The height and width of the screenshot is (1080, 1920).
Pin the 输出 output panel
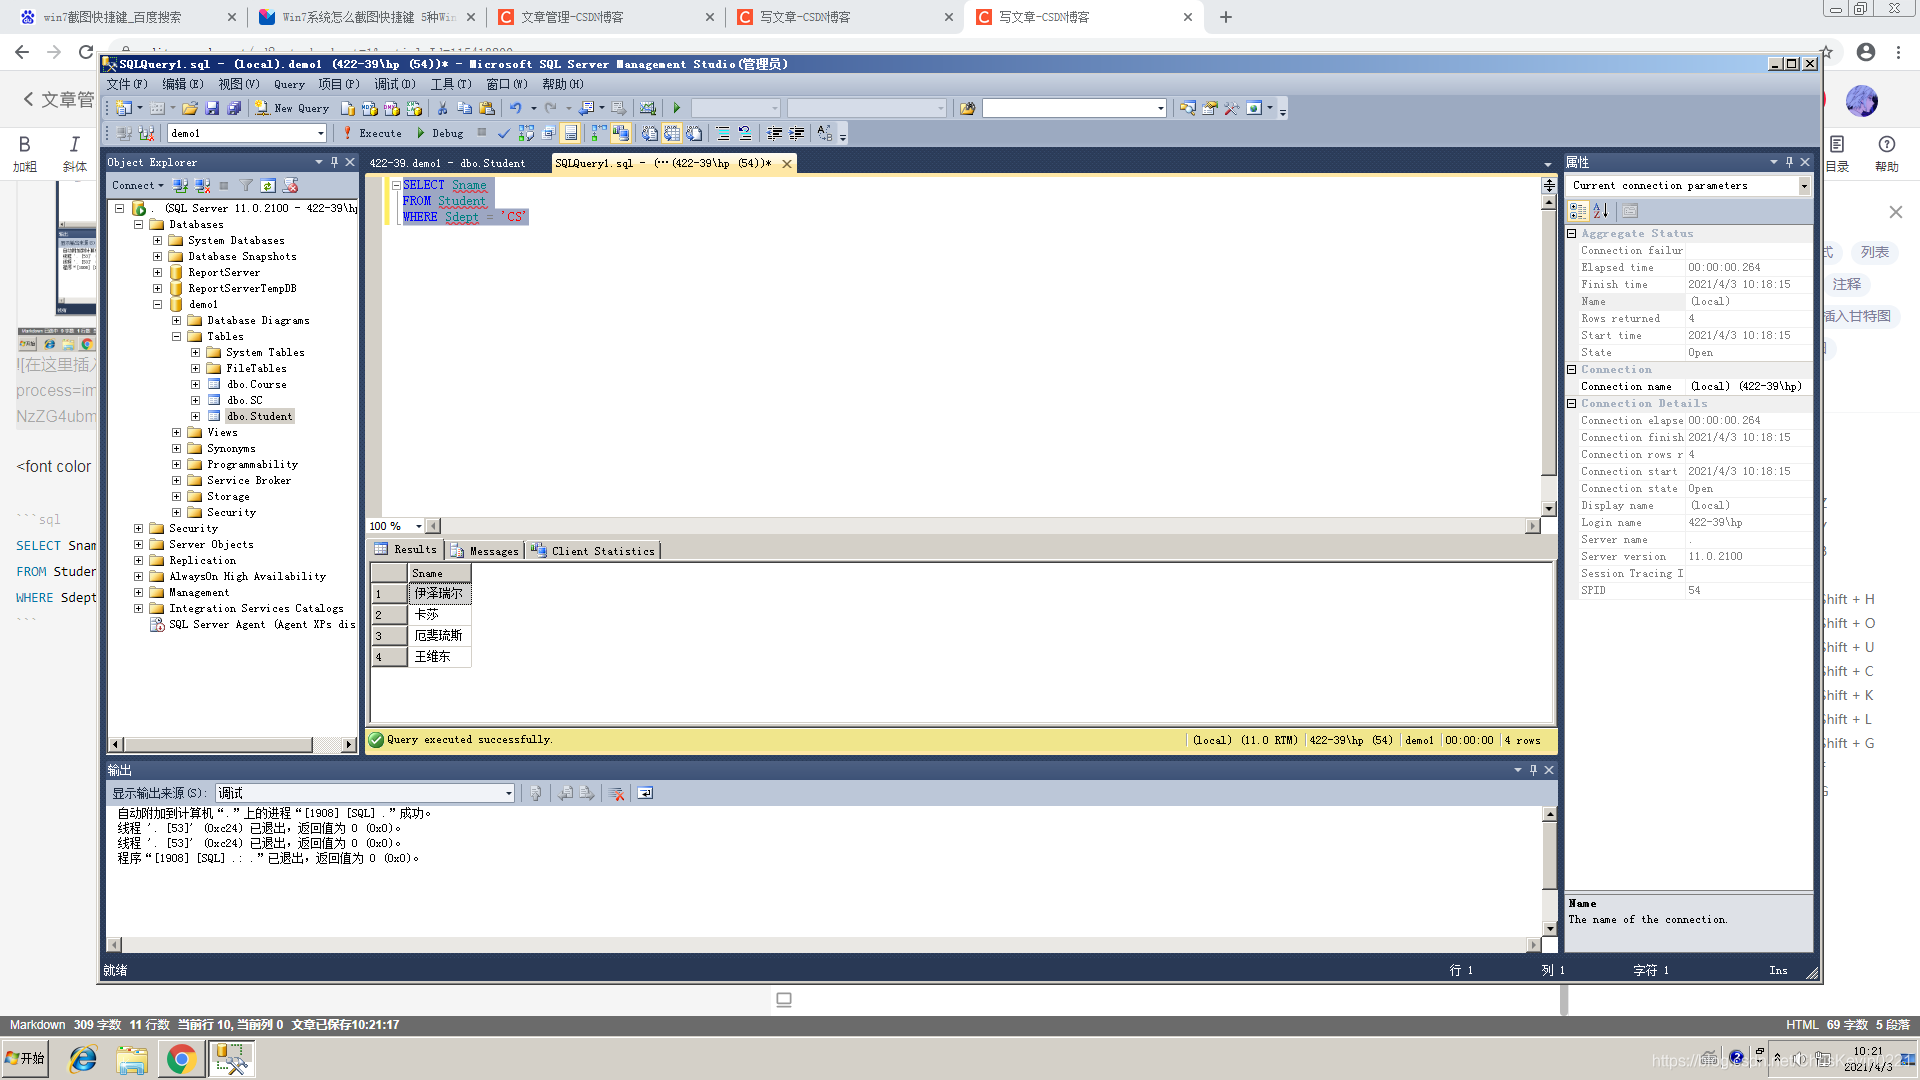(x=1533, y=770)
